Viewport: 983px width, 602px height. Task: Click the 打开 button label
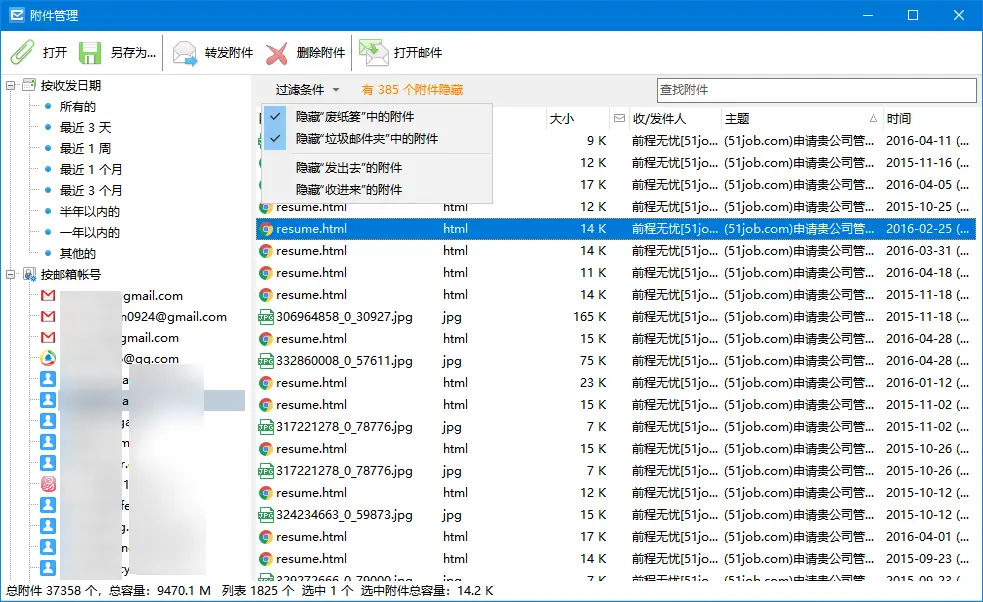click(55, 53)
